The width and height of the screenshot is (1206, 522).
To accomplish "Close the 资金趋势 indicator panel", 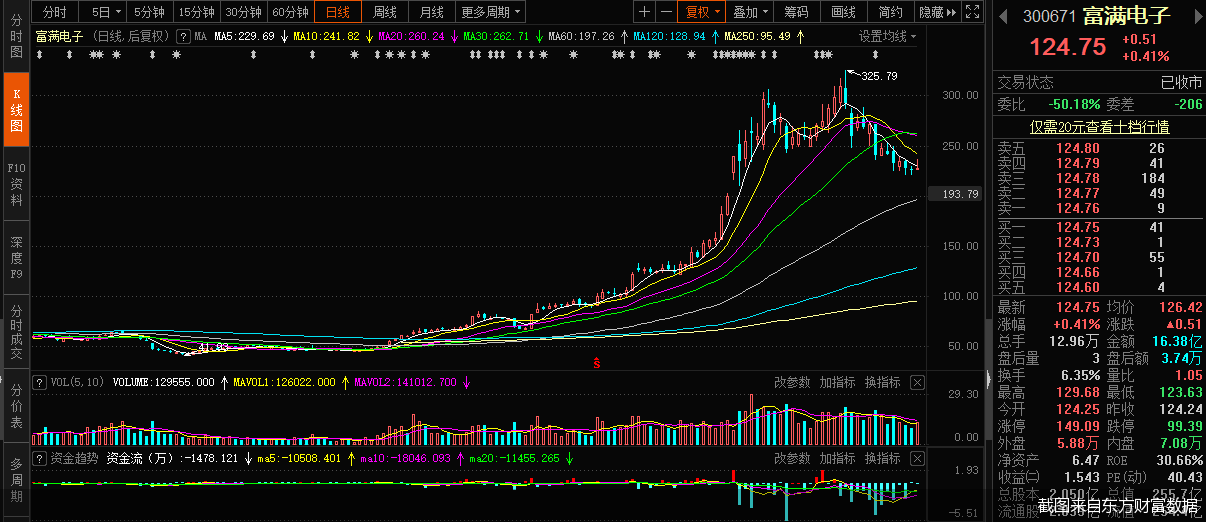I will click(917, 458).
